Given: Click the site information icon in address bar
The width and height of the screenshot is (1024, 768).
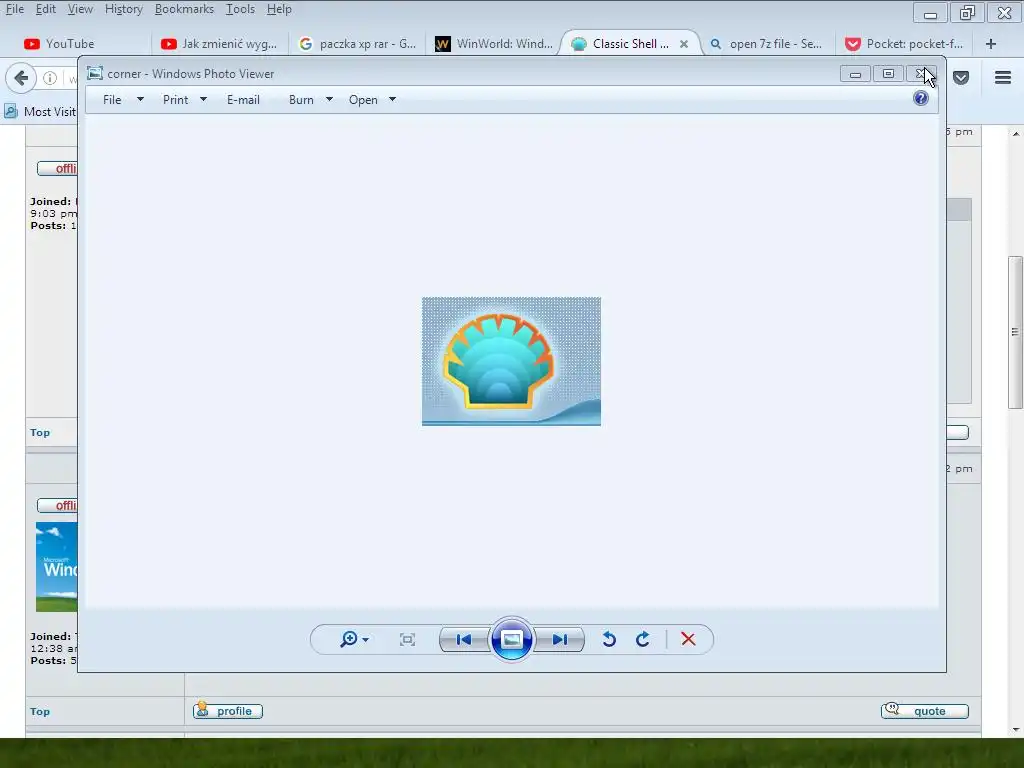Looking at the screenshot, I should [50, 78].
